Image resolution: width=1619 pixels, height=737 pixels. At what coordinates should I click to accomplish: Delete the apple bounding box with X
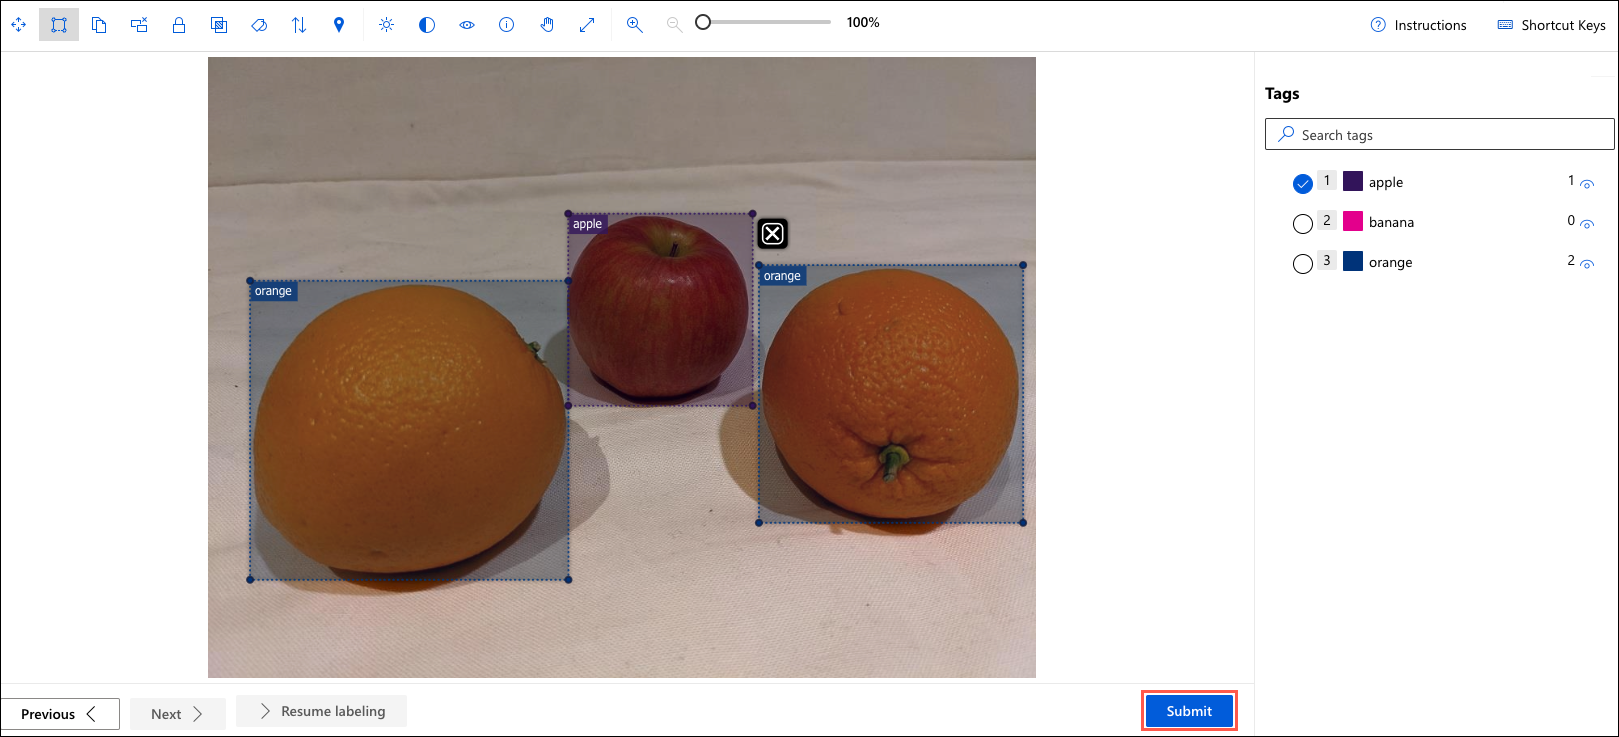pos(773,234)
